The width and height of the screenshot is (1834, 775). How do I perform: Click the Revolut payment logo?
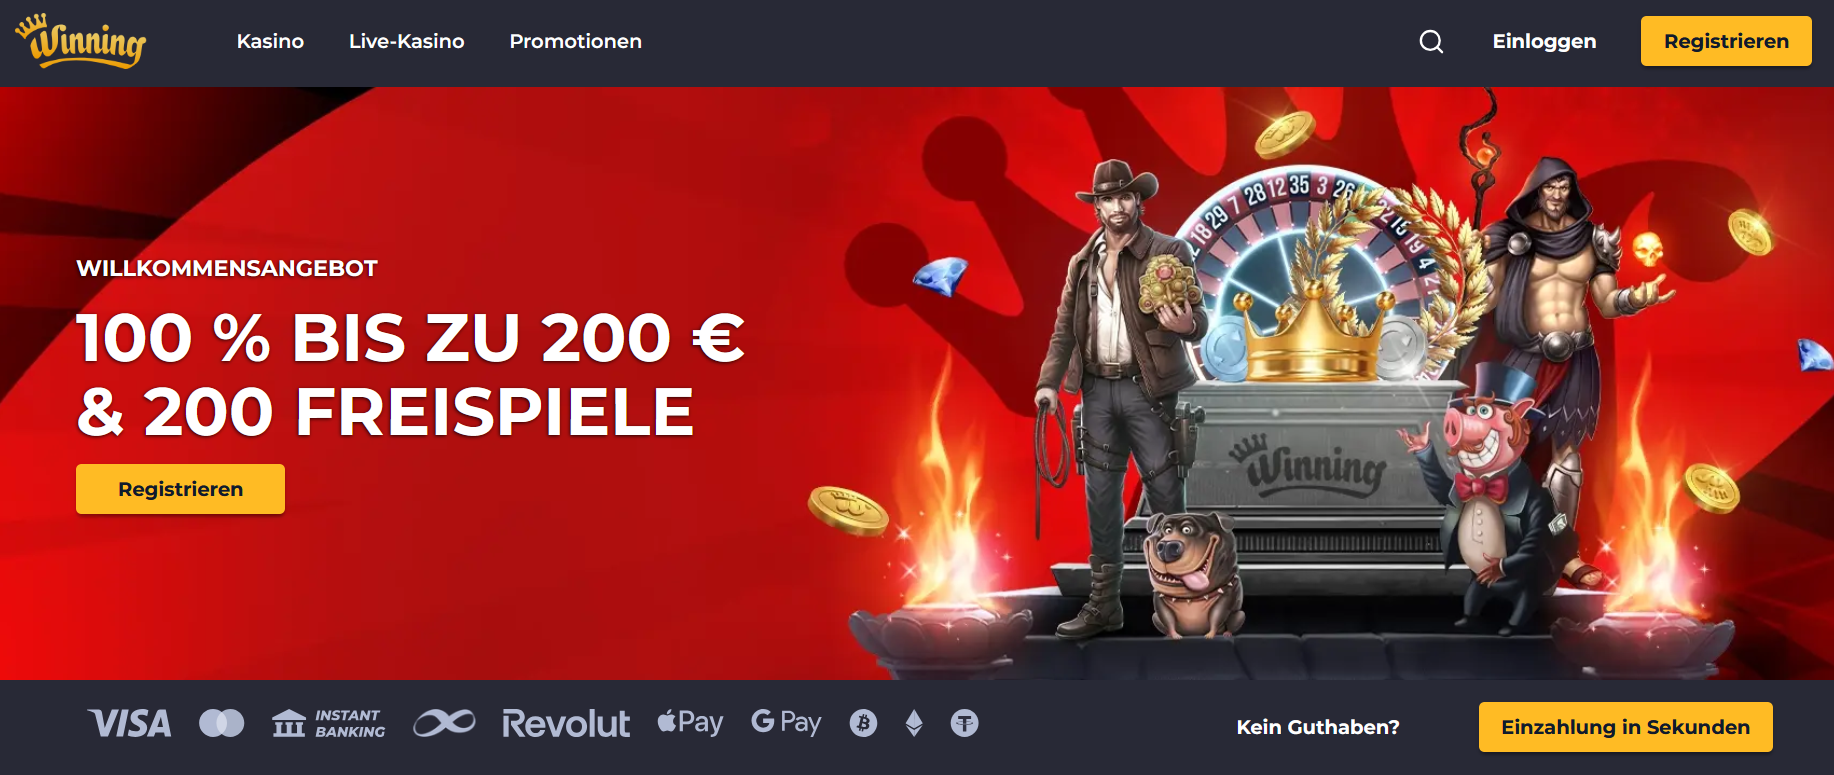point(566,723)
